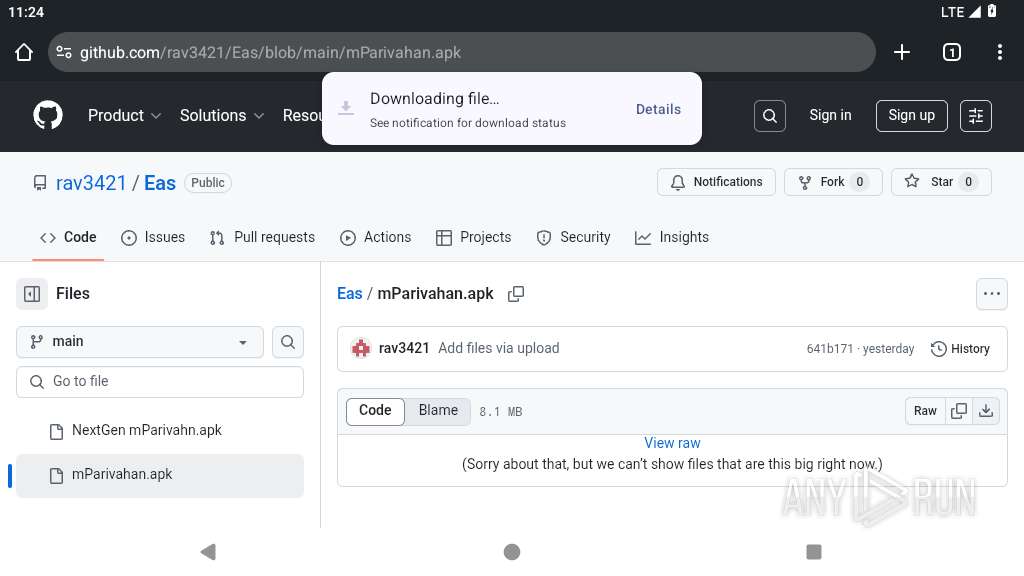Click the View raw link
Viewport: 1024px width, 576px height.
click(672, 443)
